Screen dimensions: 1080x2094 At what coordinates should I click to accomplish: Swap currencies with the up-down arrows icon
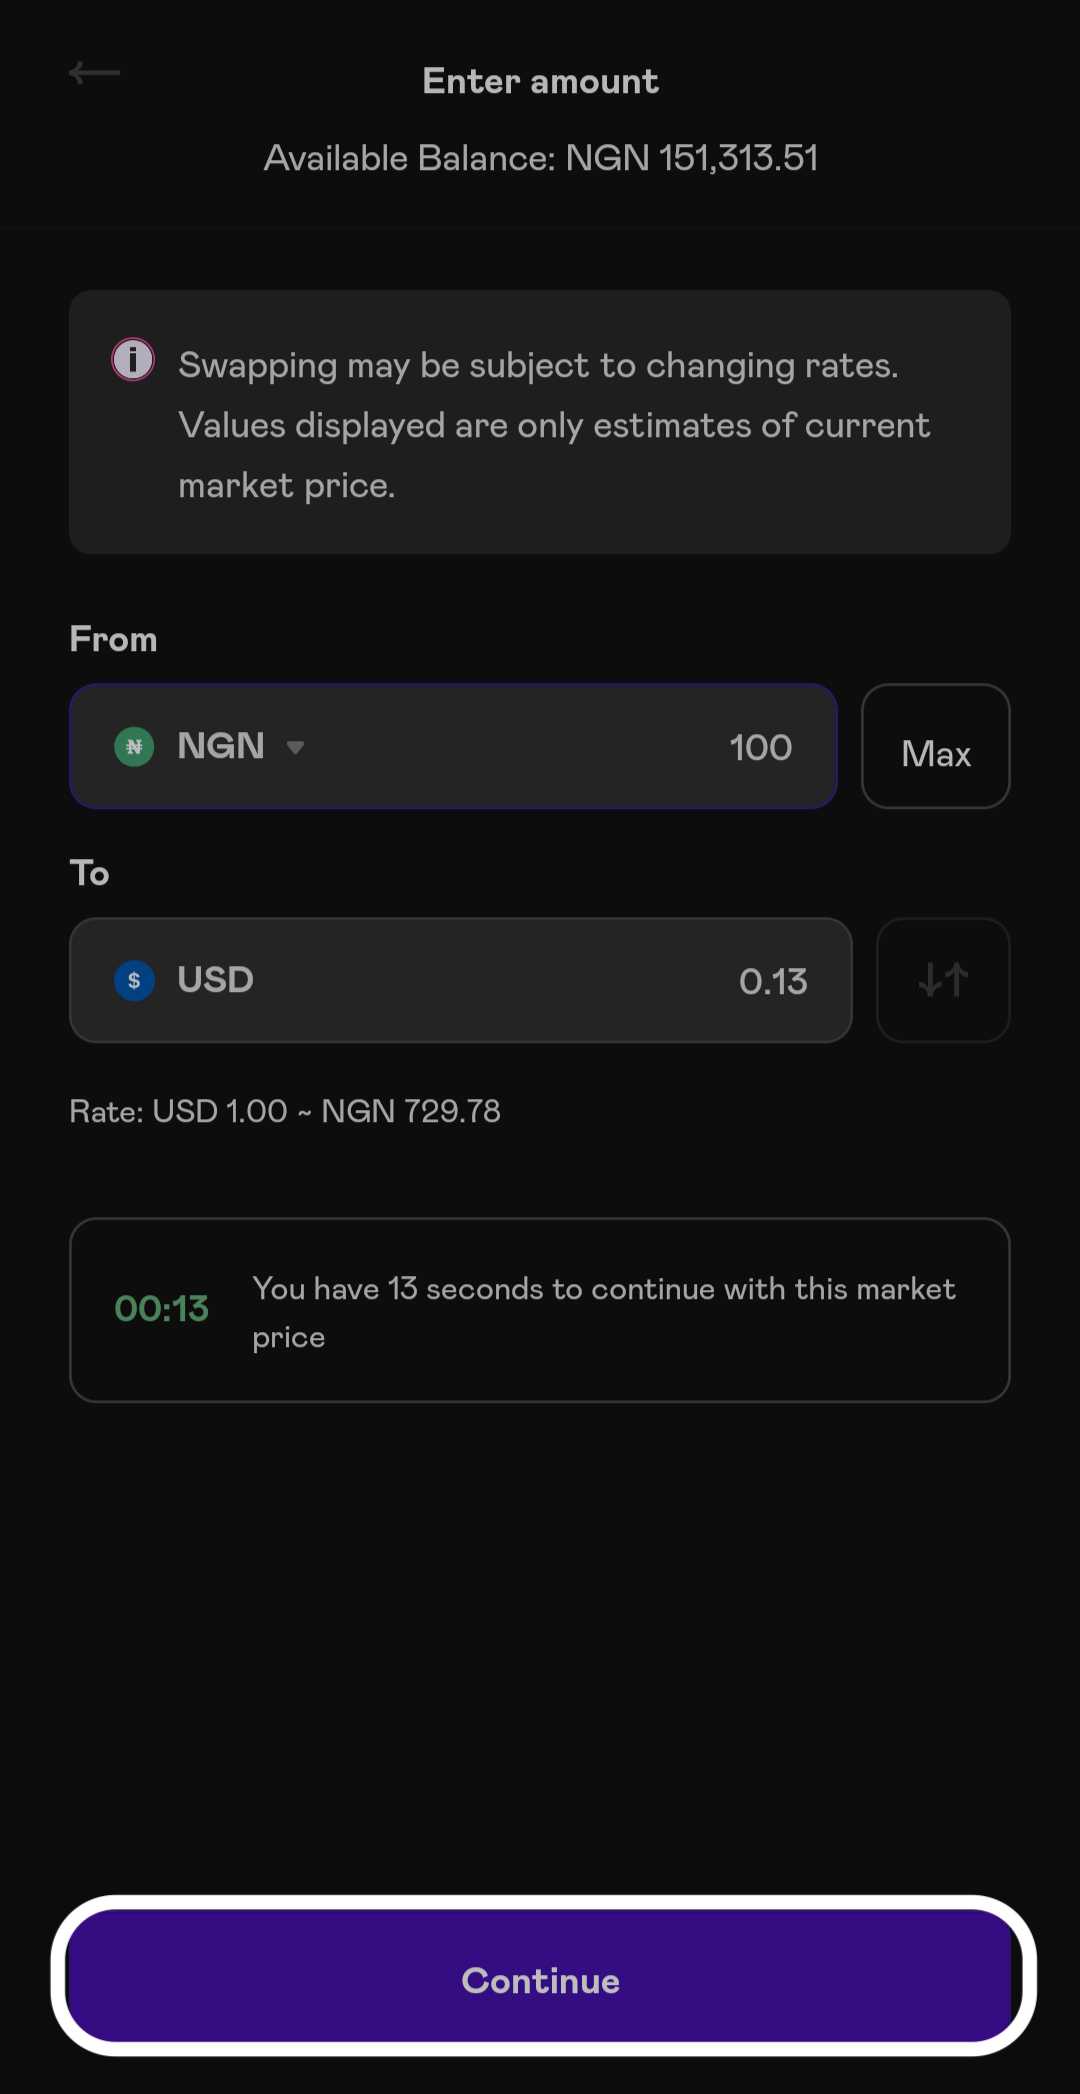943,980
